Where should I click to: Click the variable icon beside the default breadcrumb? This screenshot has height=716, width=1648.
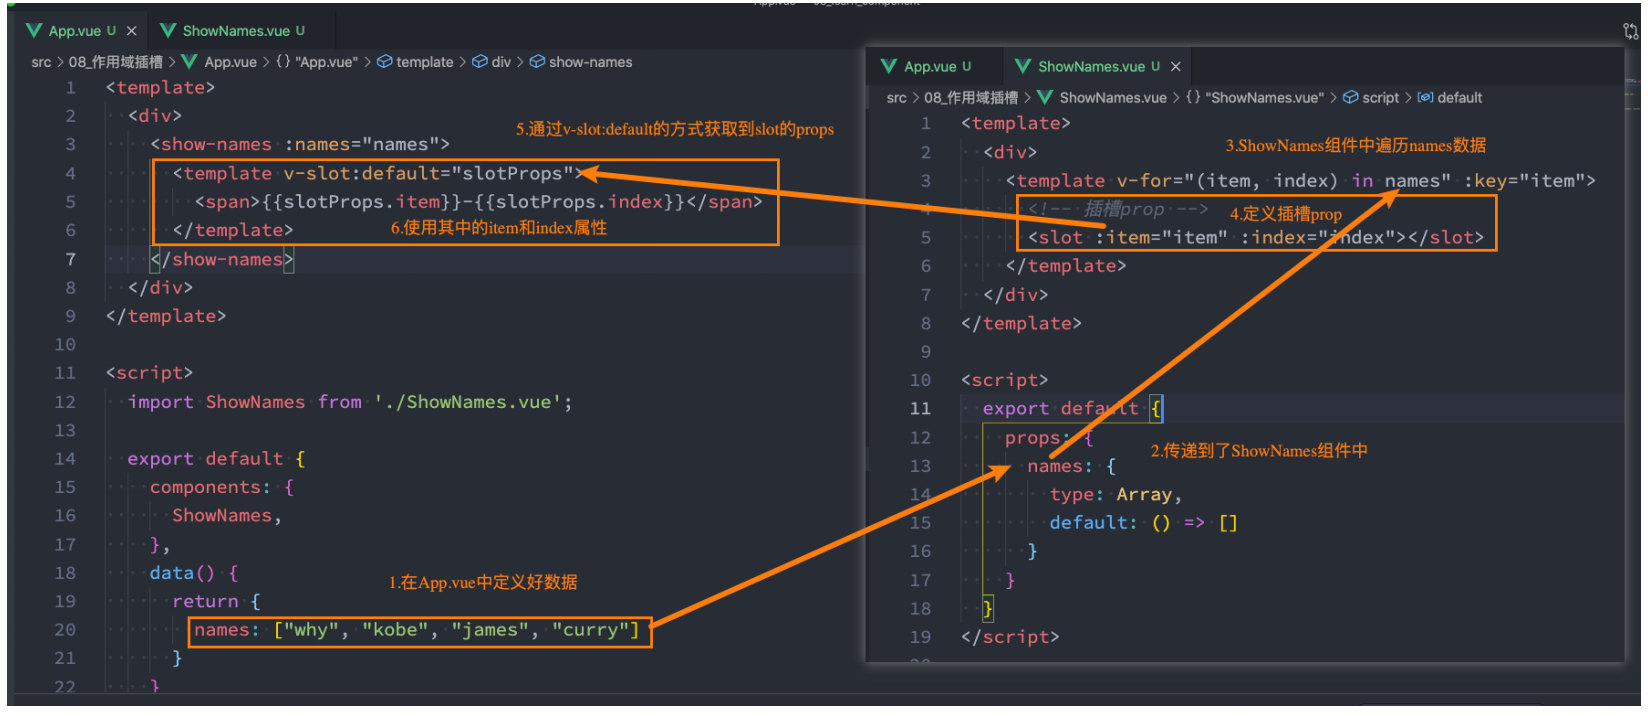tap(1425, 97)
